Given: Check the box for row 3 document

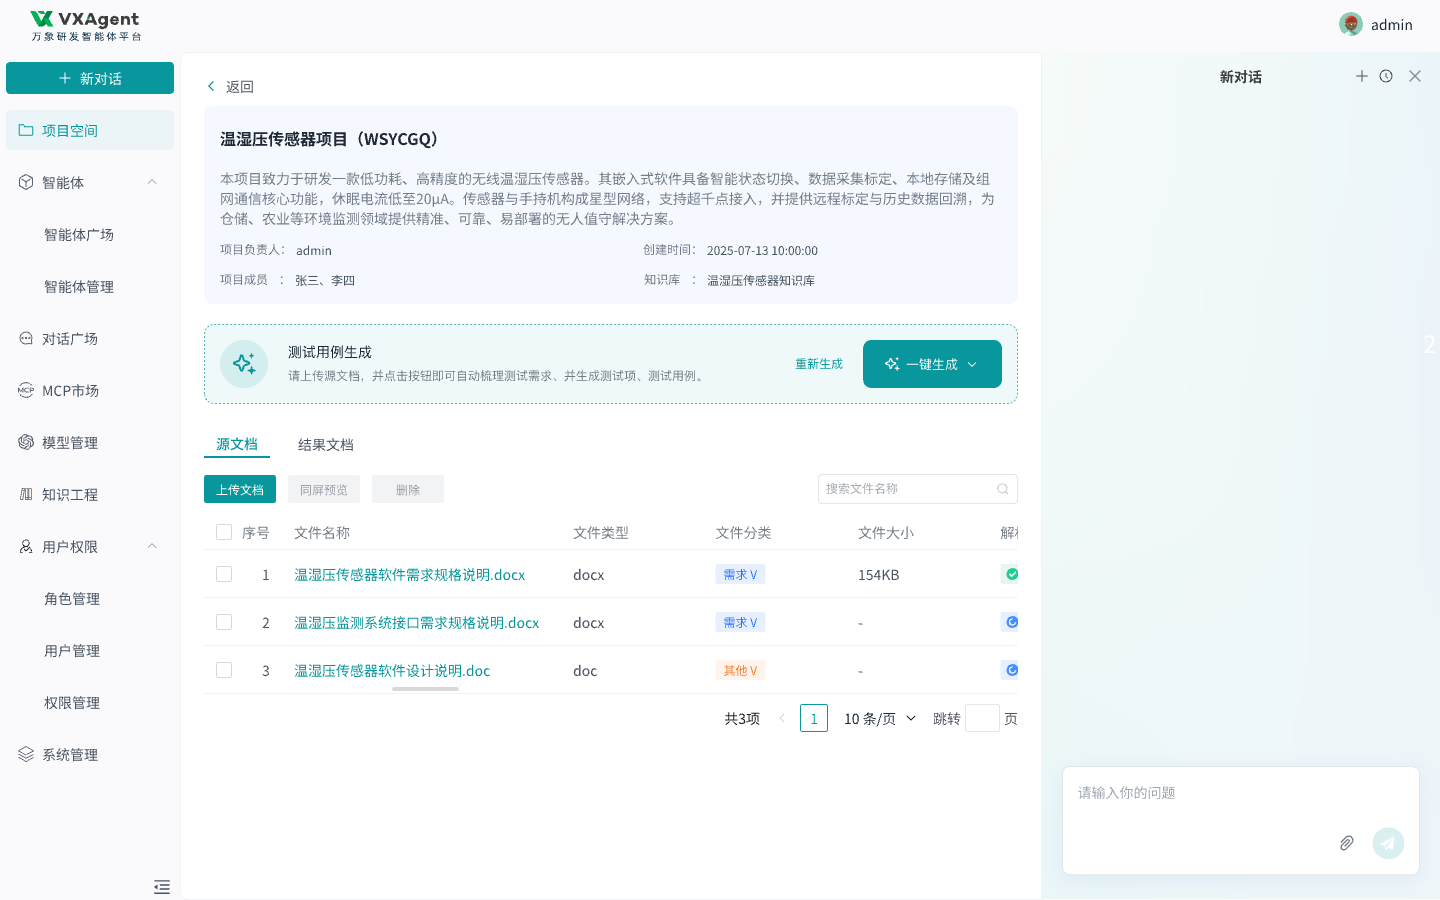Looking at the screenshot, I should [224, 670].
